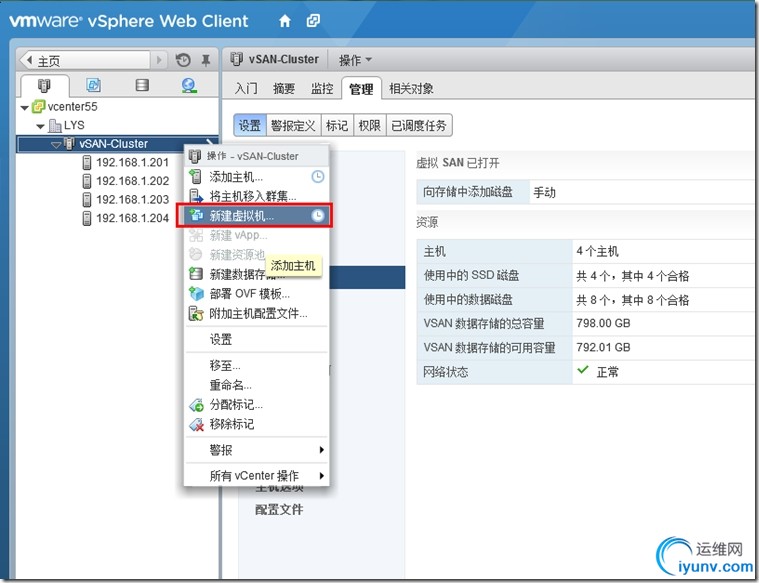Select the 设置 sub-tab button
The image size is (759, 583).
[x=250, y=125]
